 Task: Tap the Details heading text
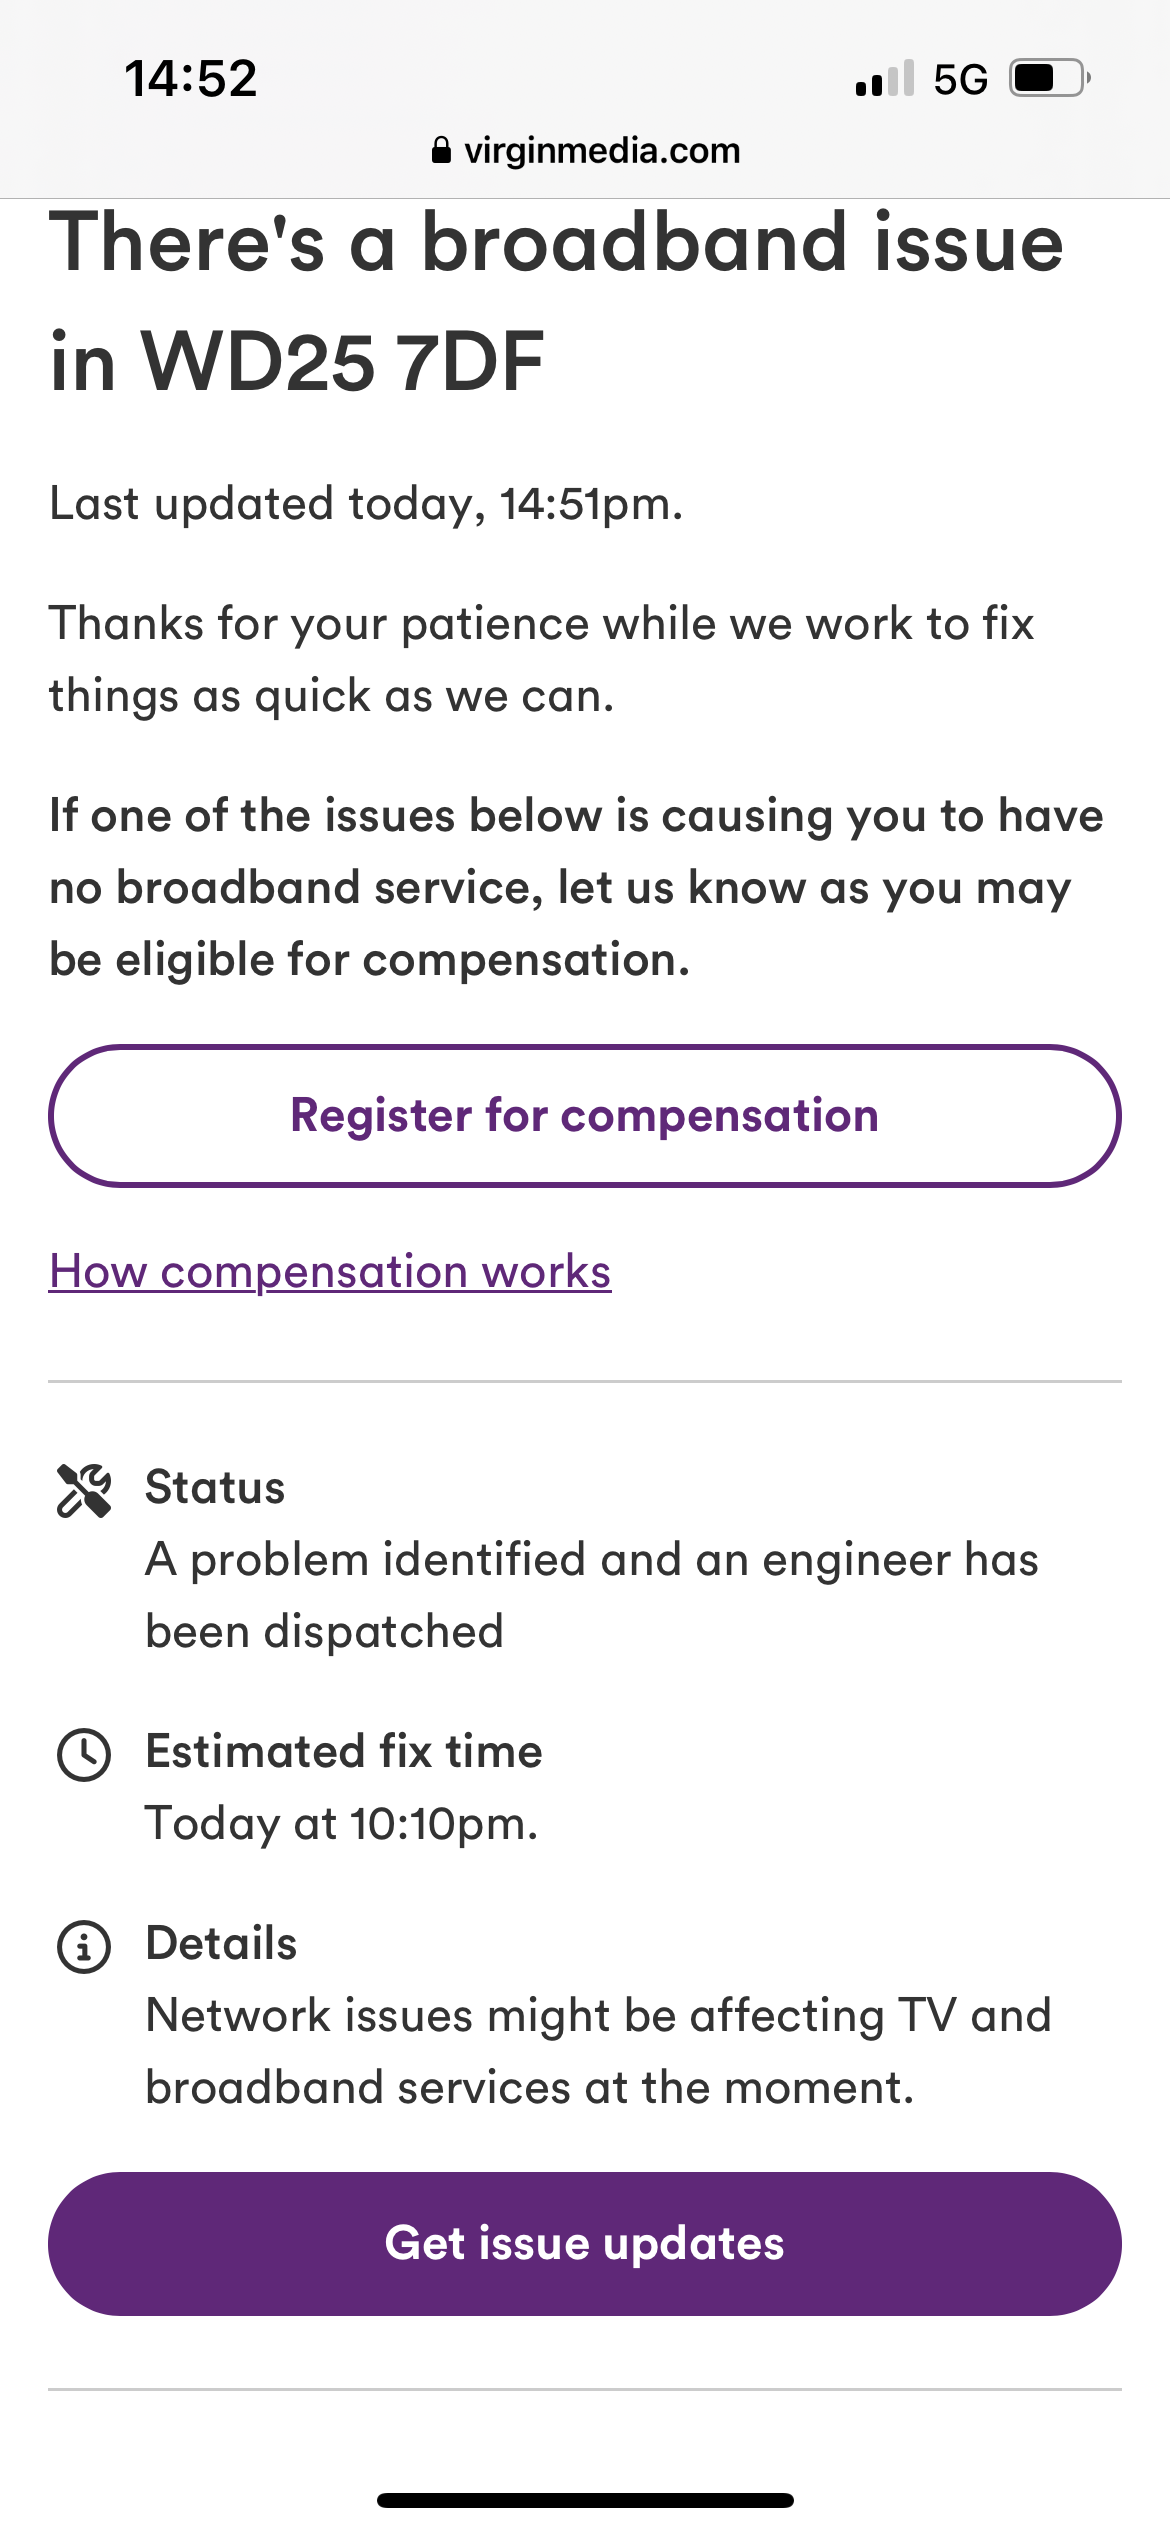pyautogui.click(x=221, y=1943)
